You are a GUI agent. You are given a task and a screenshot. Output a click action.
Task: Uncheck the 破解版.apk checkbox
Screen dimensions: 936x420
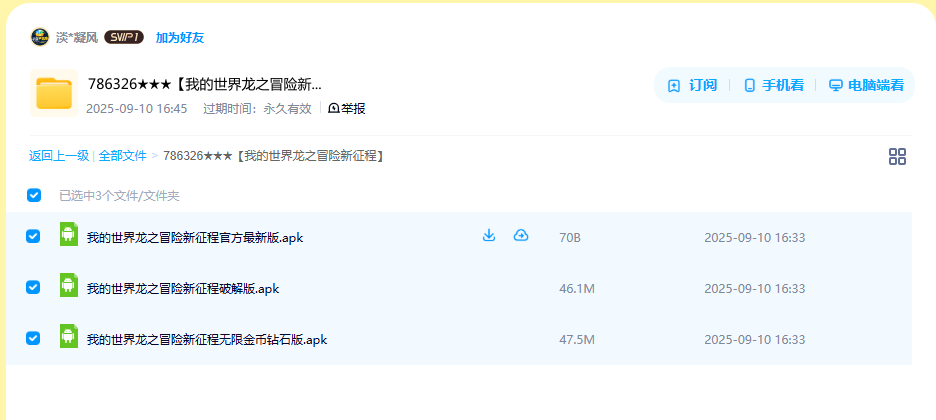(33, 287)
